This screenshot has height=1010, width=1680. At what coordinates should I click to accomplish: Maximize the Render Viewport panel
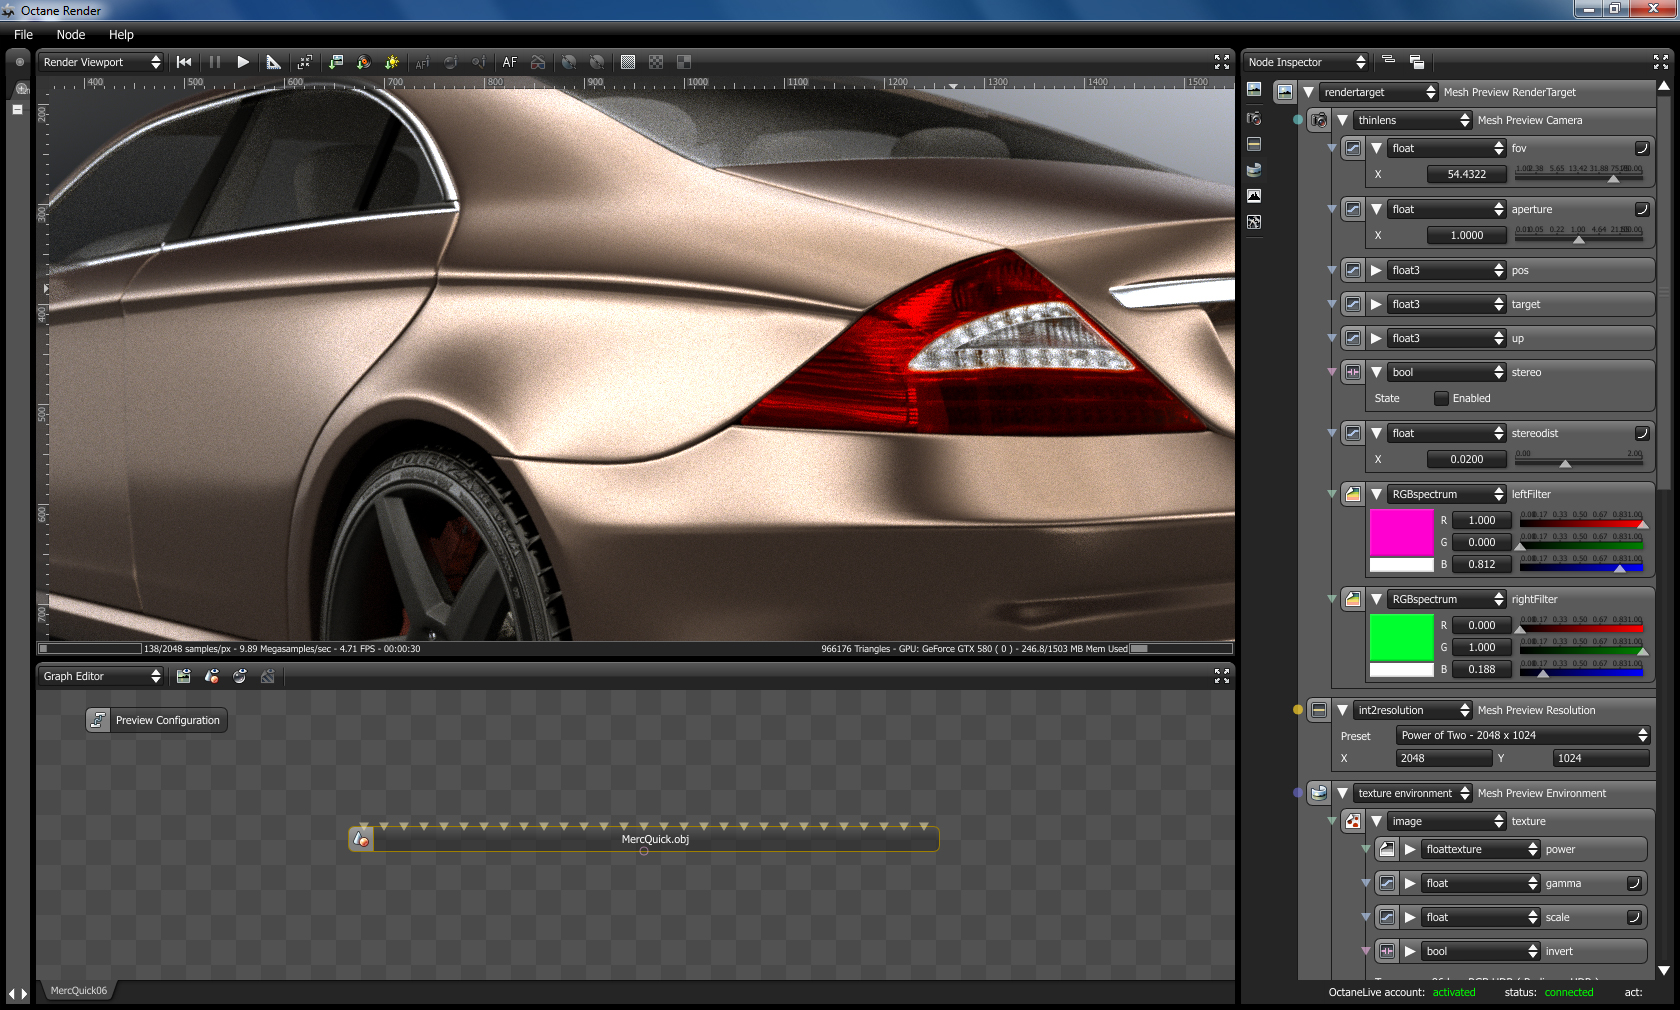click(1221, 62)
